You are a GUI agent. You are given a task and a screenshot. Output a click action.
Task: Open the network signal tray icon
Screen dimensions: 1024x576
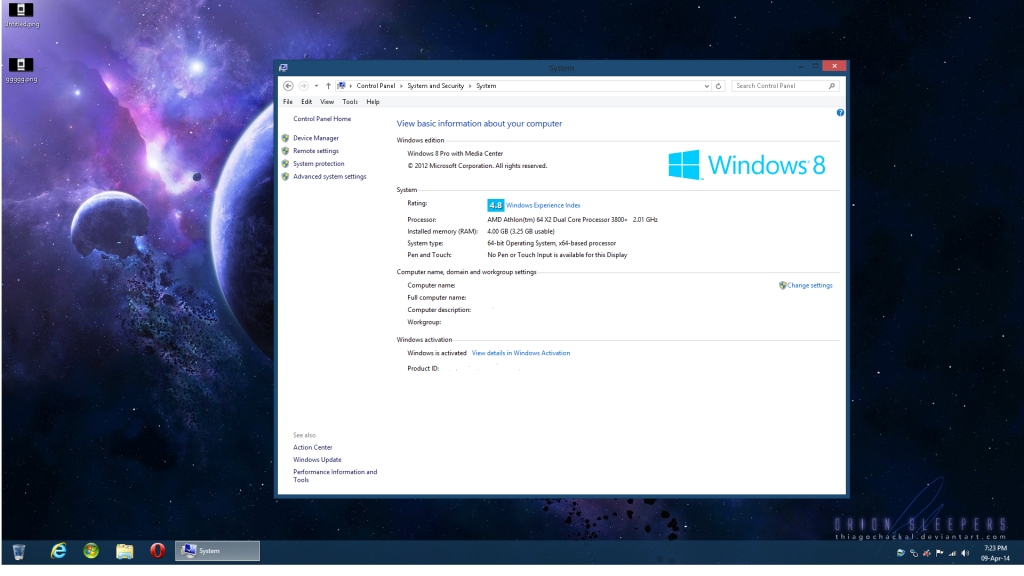[x=952, y=553]
